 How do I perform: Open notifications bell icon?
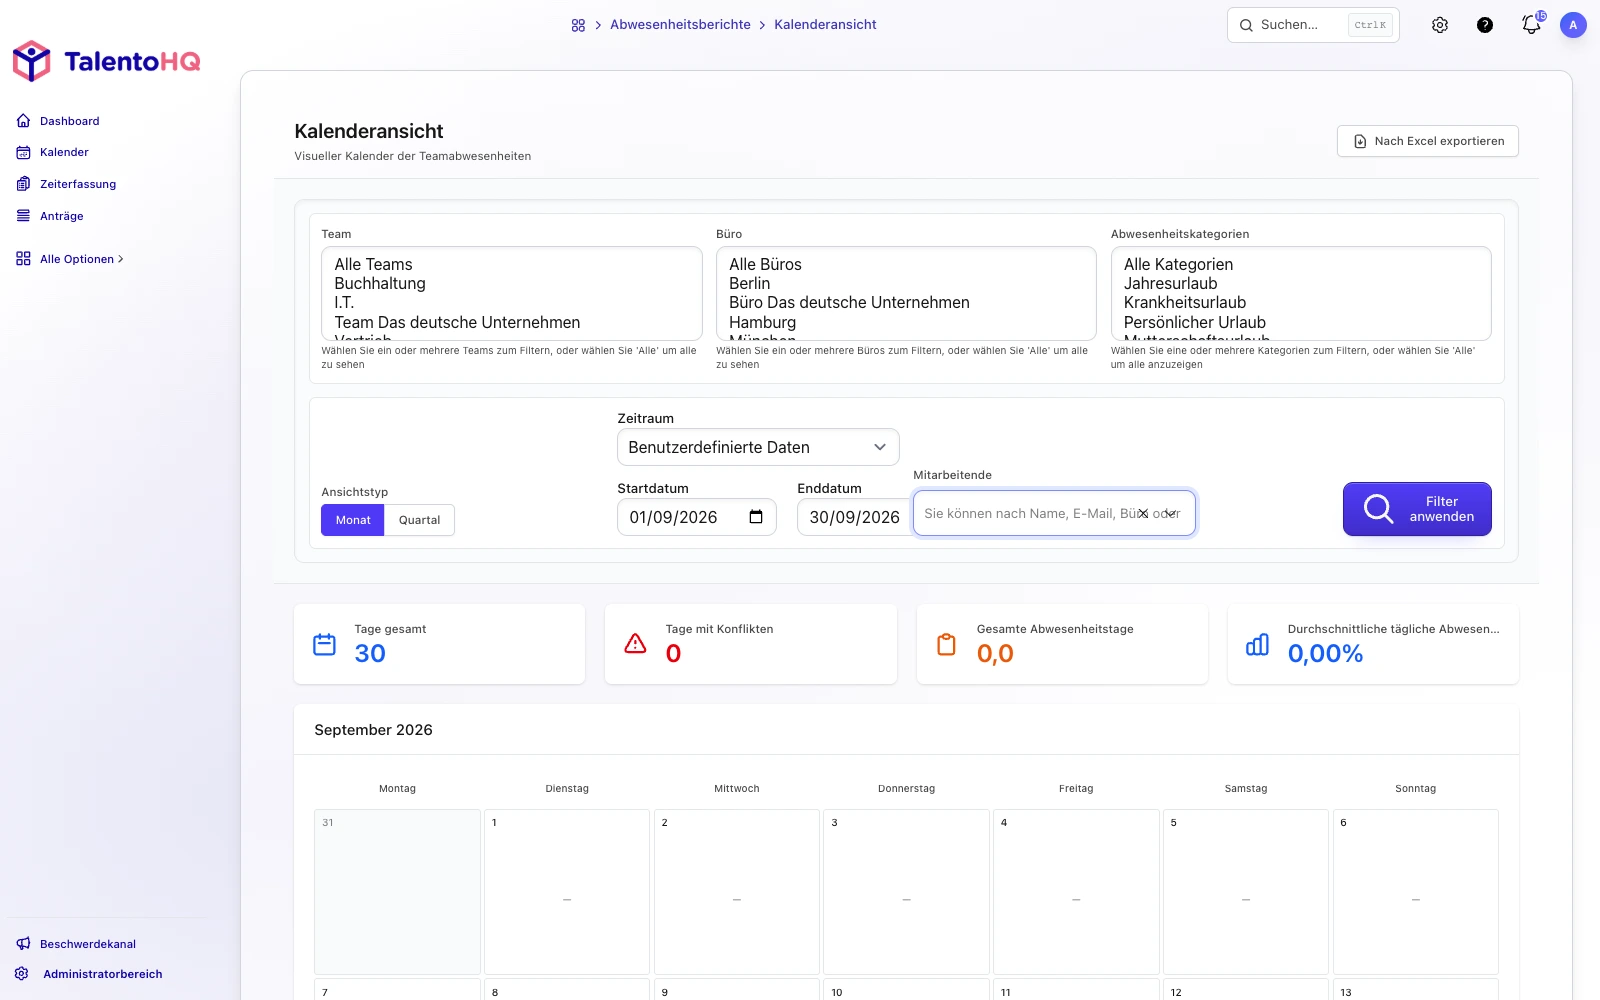pos(1531,25)
